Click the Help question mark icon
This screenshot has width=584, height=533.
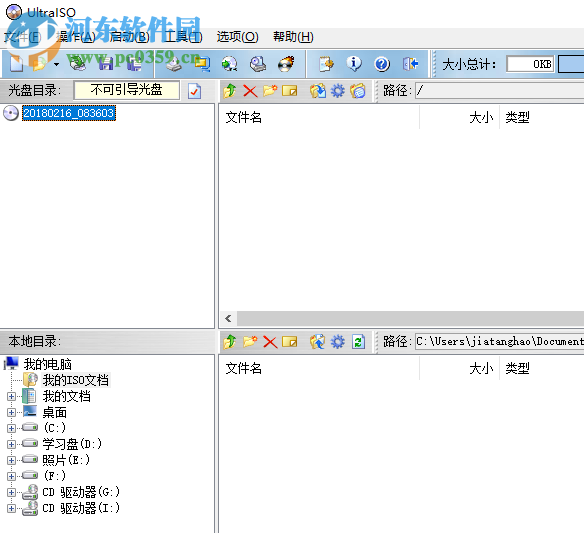(x=382, y=64)
